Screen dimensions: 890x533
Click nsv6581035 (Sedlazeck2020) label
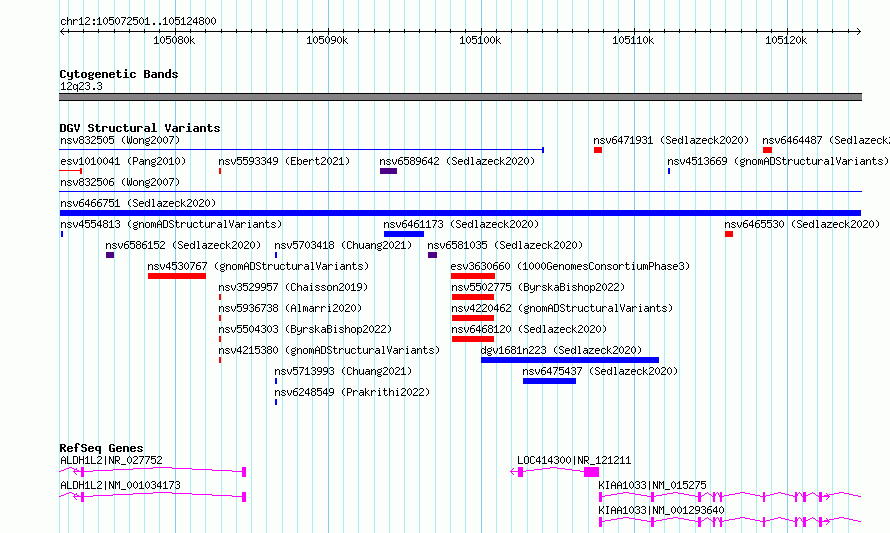pos(505,245)
